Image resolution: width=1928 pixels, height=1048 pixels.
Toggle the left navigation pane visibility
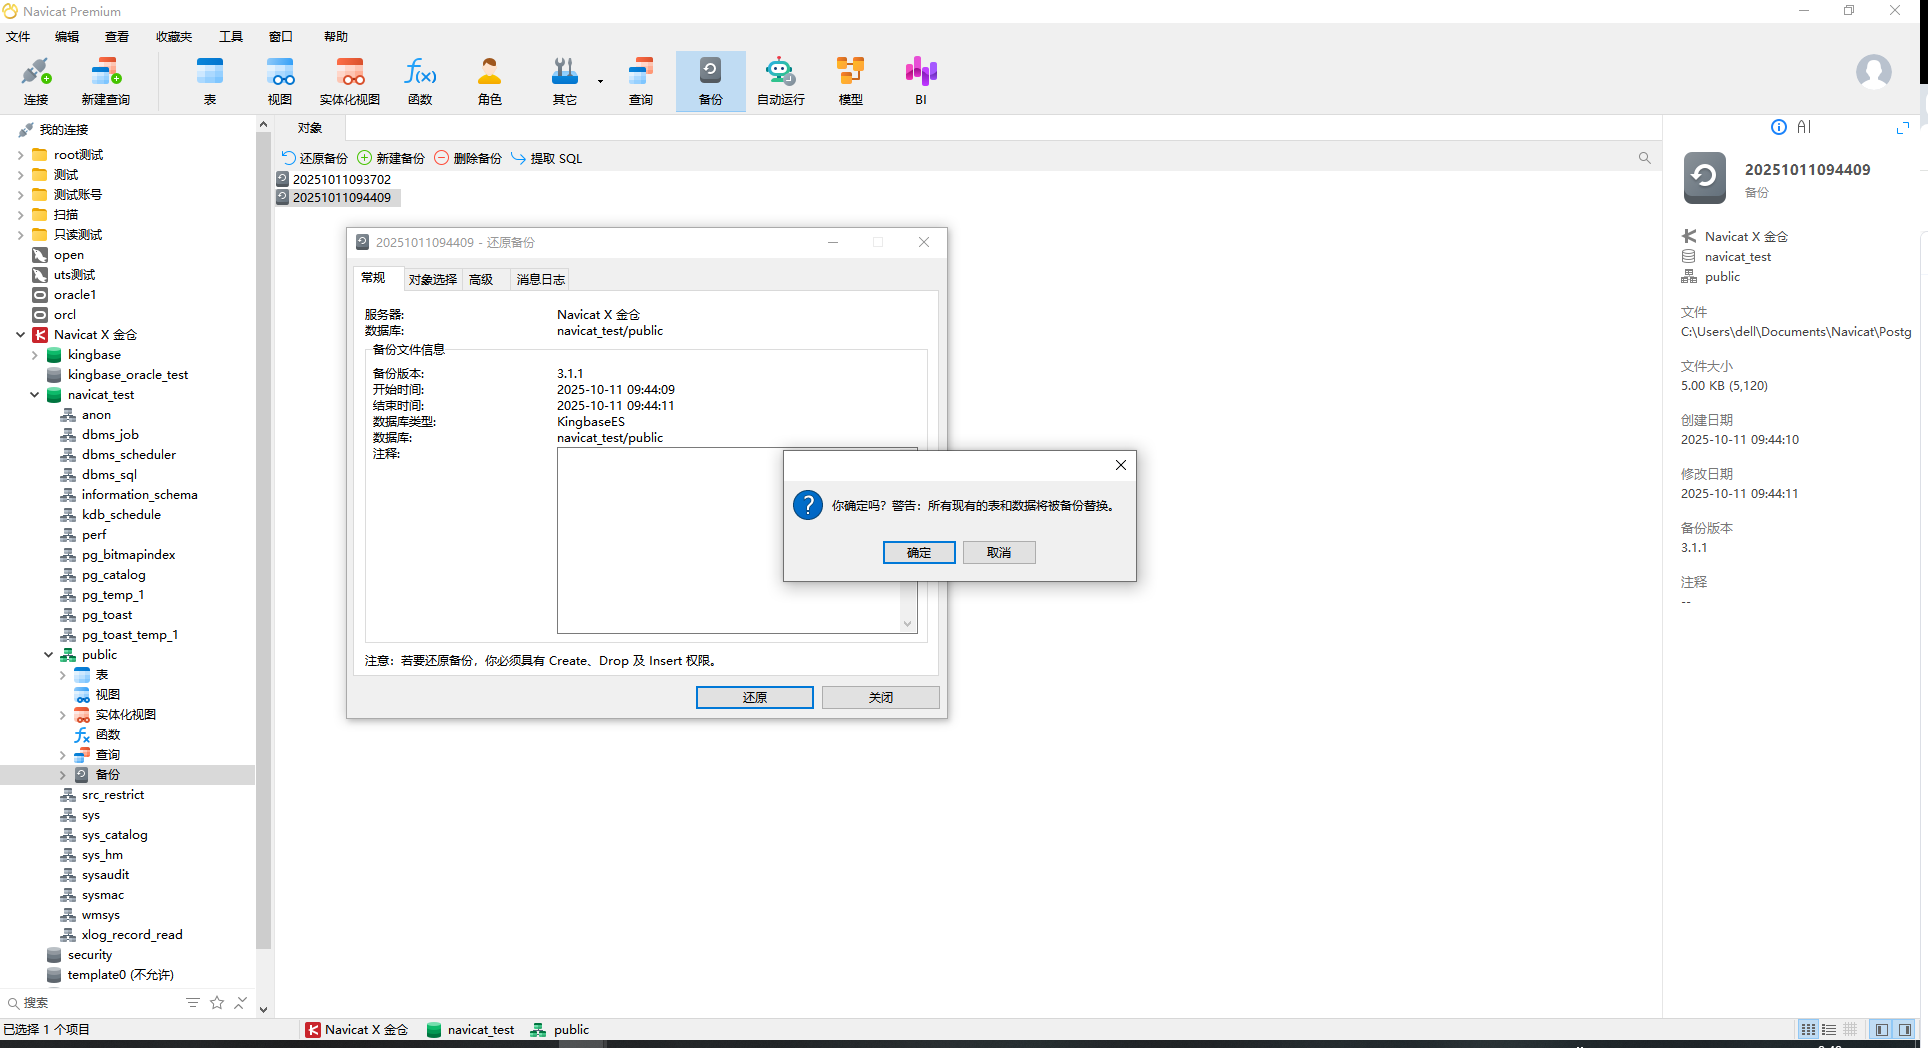[x=1882, y=1029]
